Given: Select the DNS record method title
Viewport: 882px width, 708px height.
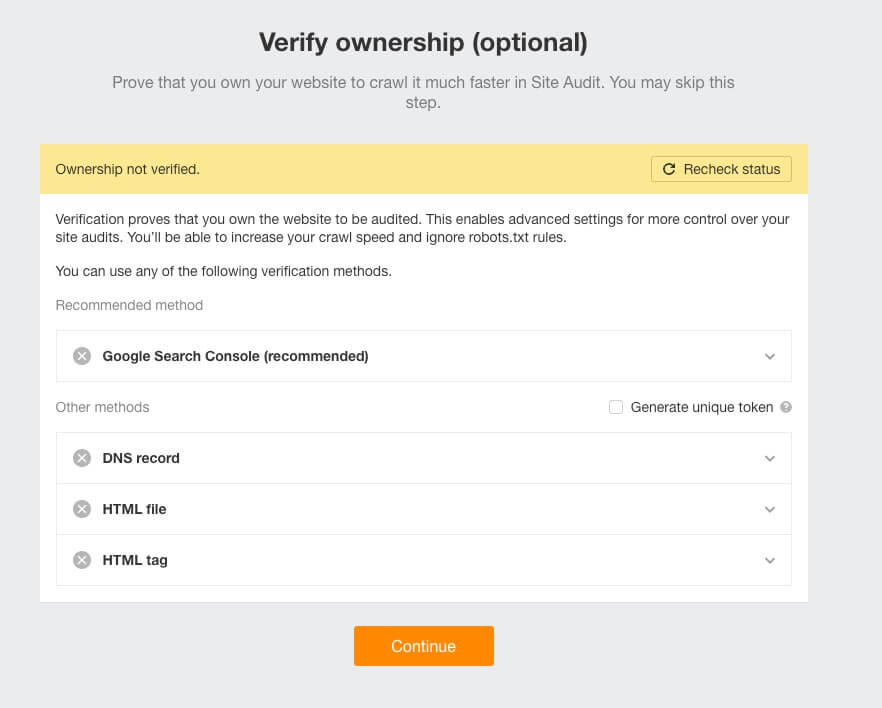Looking at the screenshot, I should pyautogui.click(x=141, y=458).
